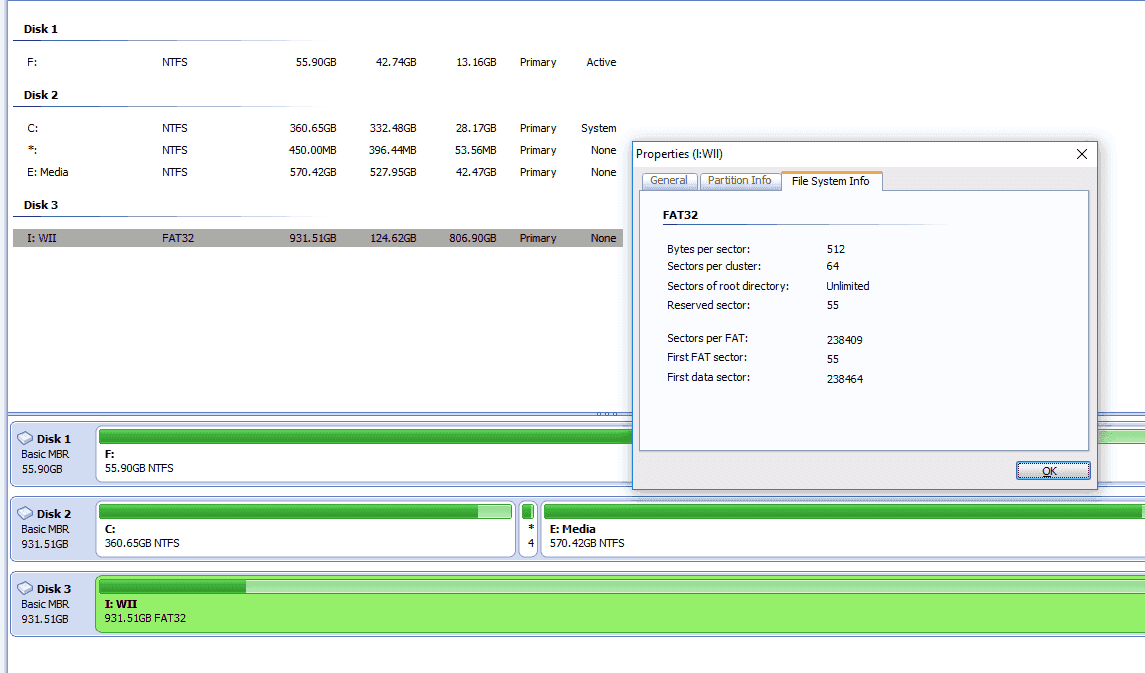Click the 124.62GB used space value
This screenshot has height=673, width=1145.
pos(393,238)
